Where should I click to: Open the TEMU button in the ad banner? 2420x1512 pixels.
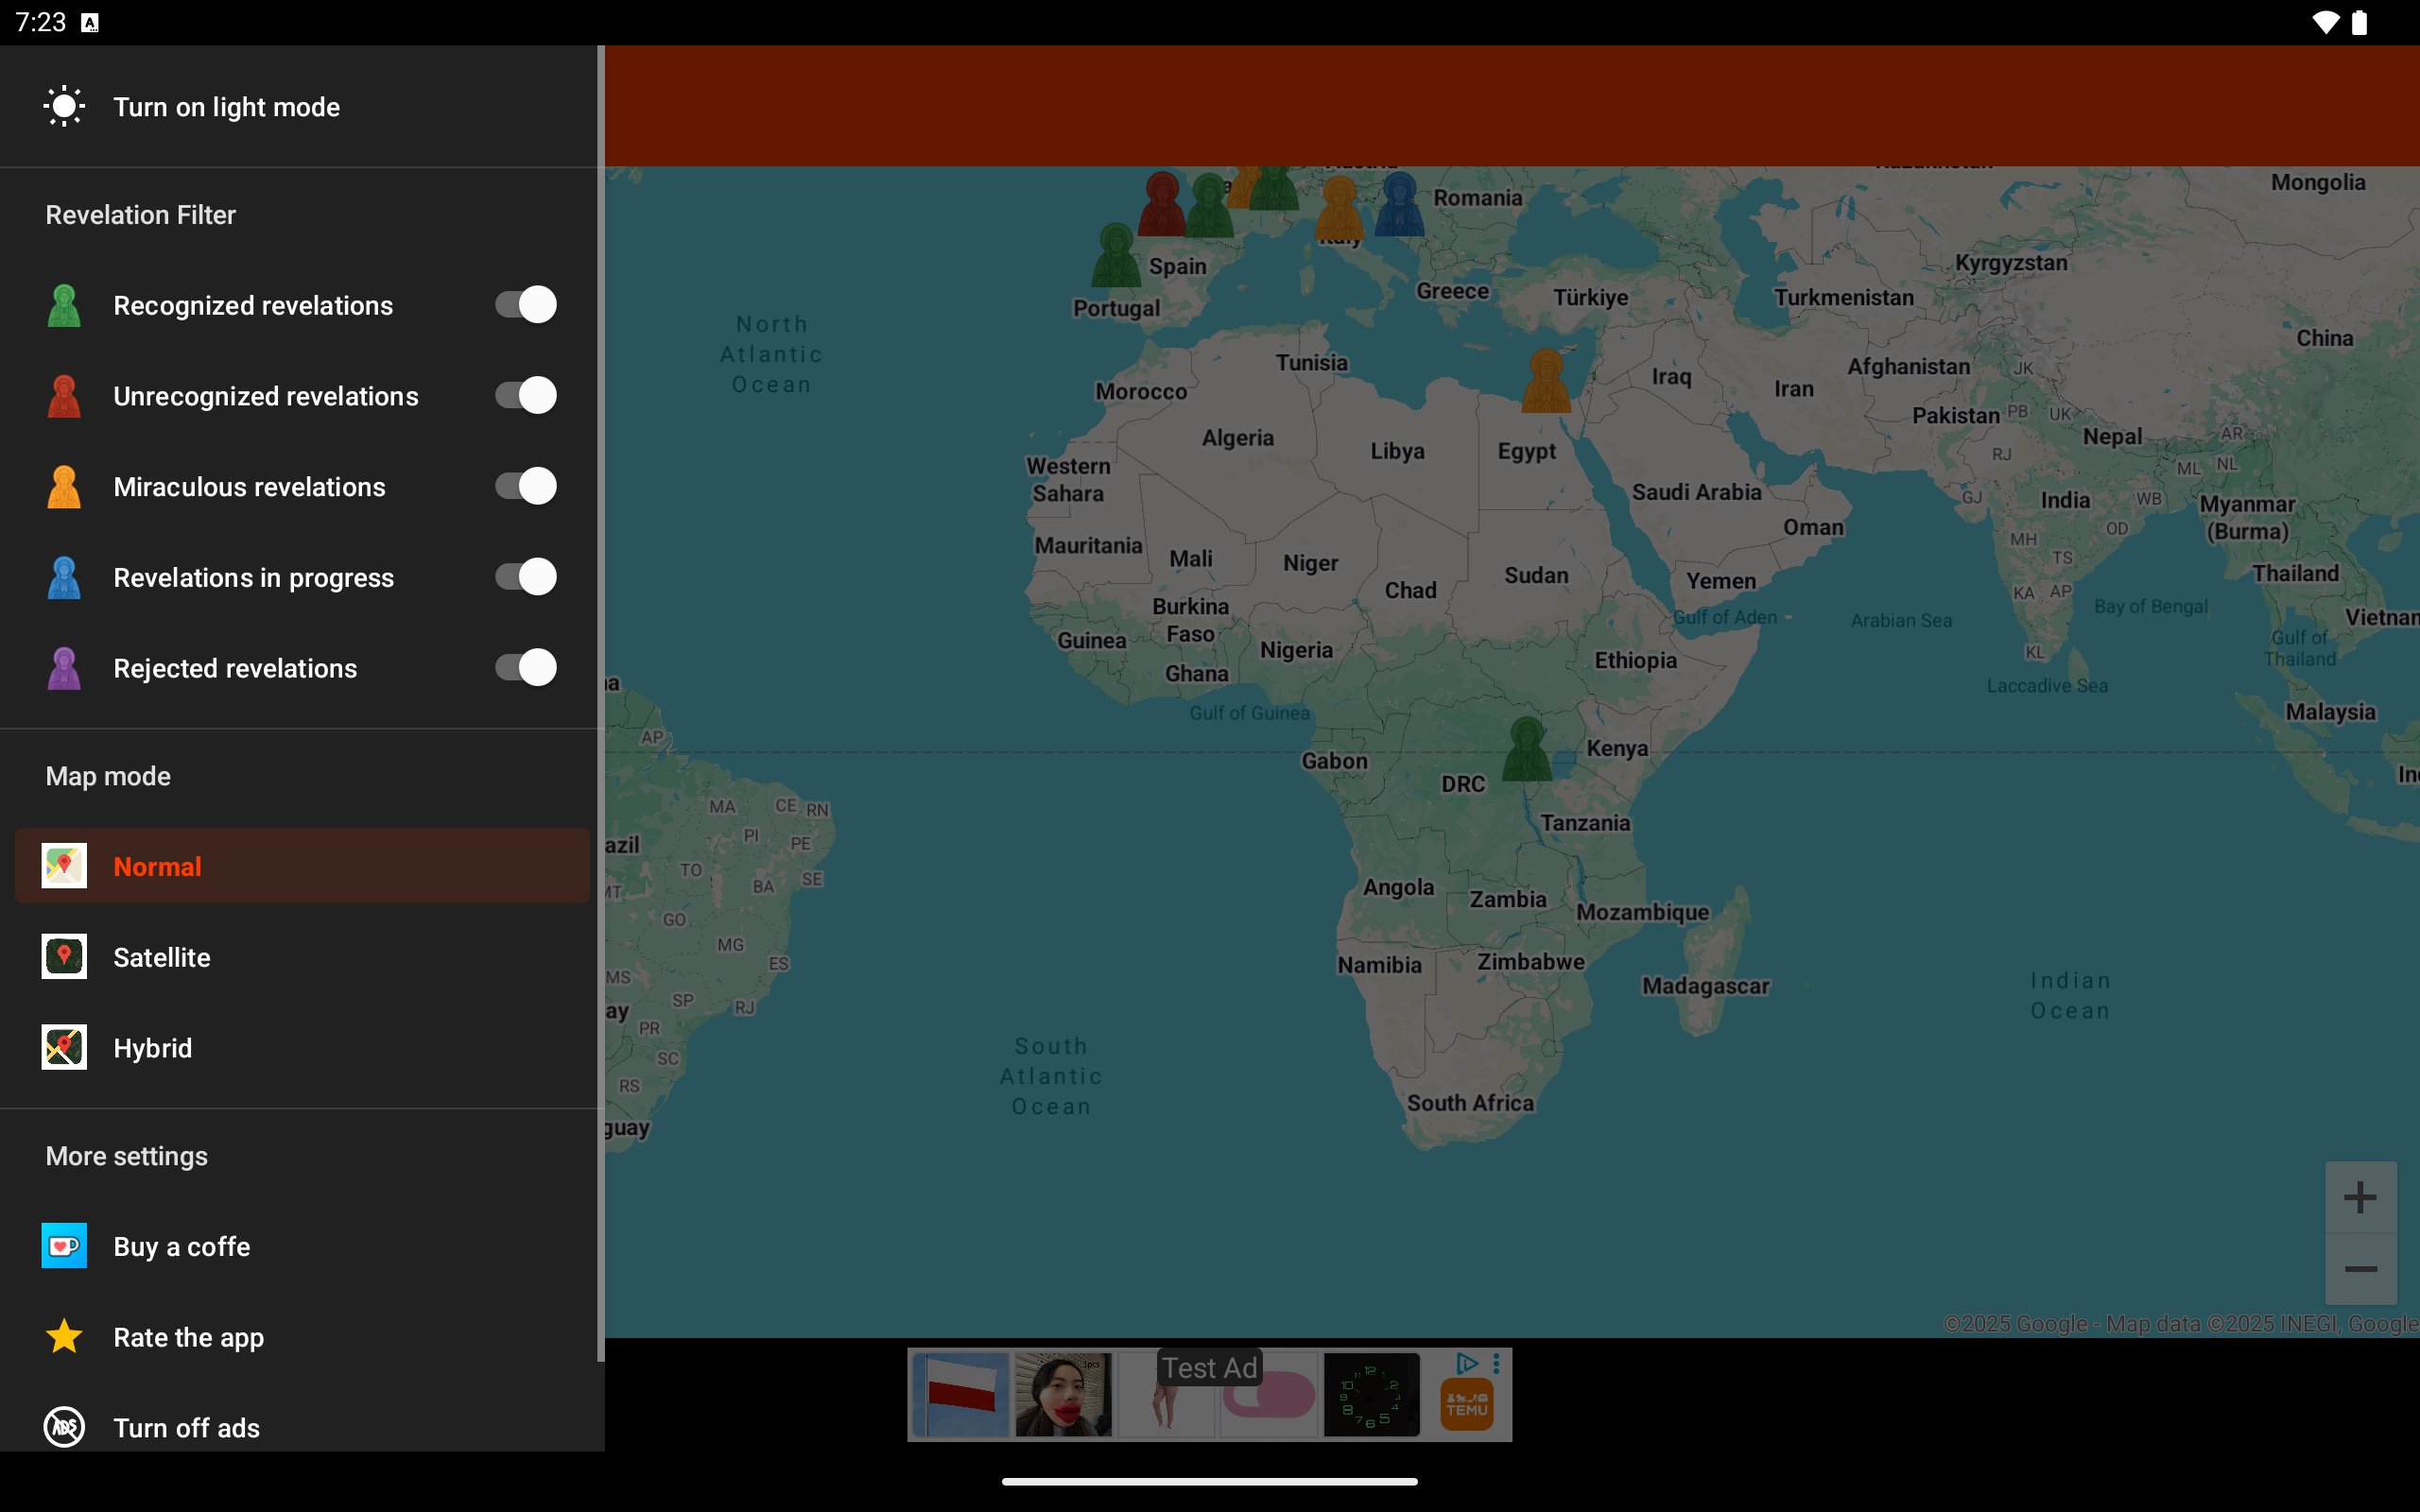(x=1466, y=1404)
